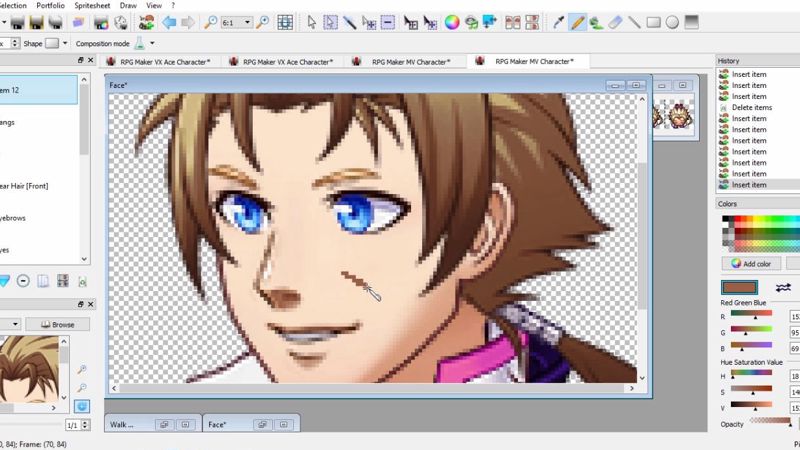800x450 pixels.
Task: Open the Shape dropdown arrow
Action: [65, 43]
